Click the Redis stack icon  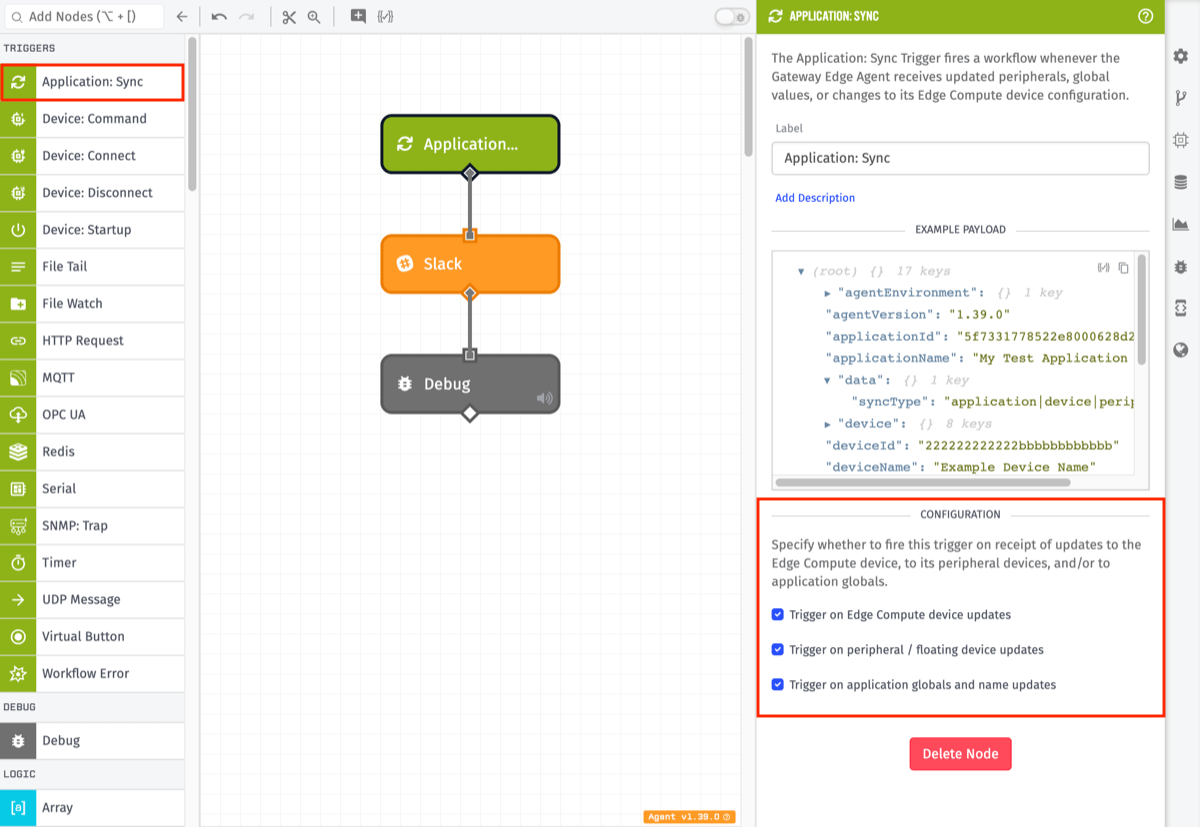coord(18,452)
